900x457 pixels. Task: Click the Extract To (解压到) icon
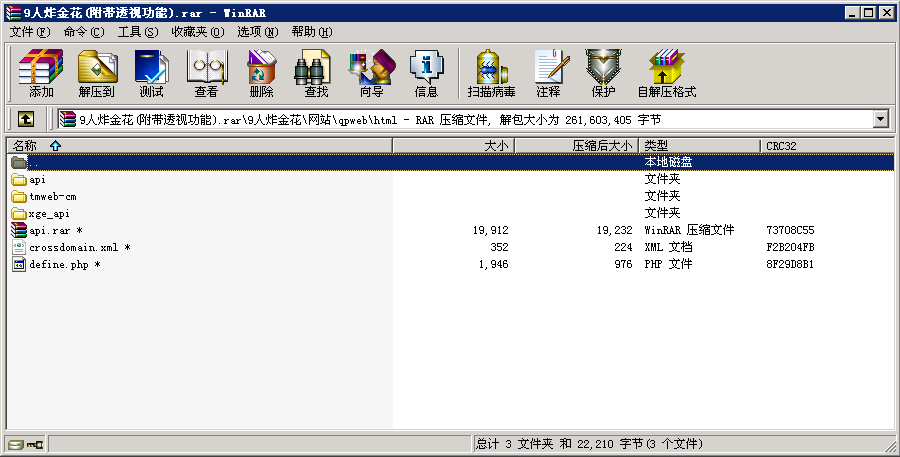tap(97, 73)
